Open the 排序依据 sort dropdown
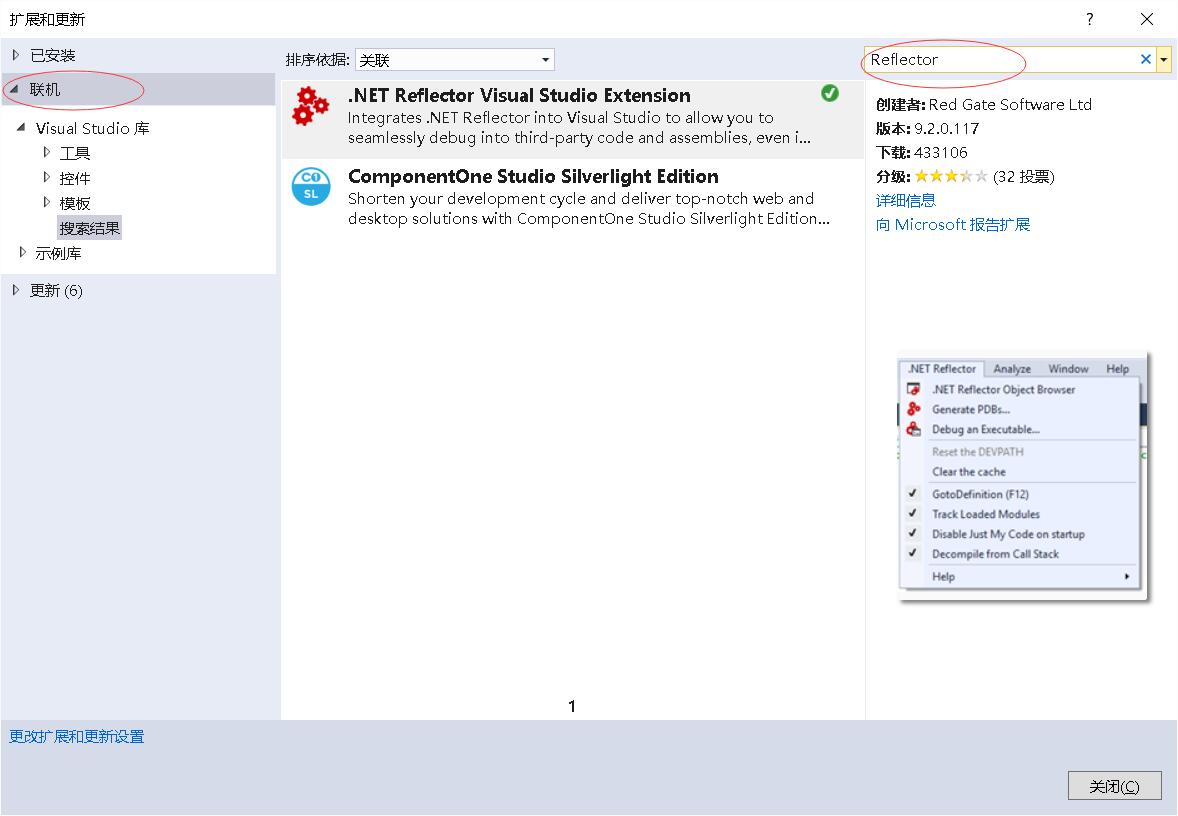Viewport: 1178px width, 816px height. coord(455,59)
